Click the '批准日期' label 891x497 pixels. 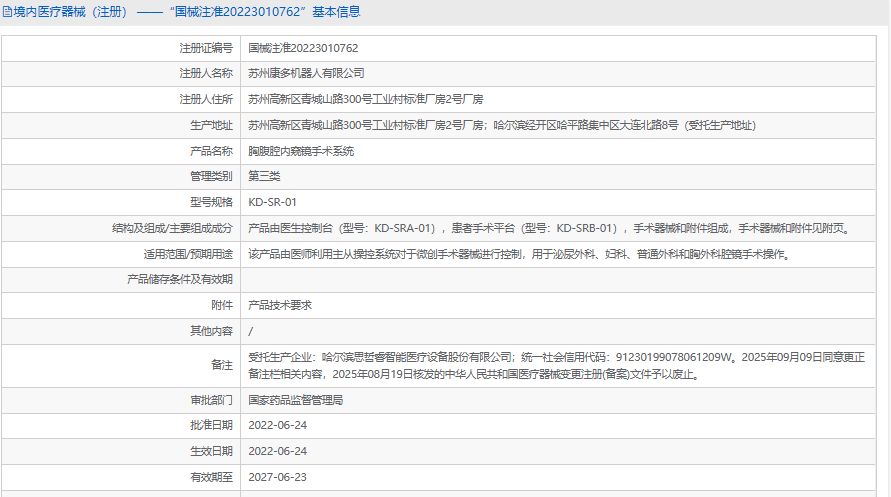coord(211,425)
